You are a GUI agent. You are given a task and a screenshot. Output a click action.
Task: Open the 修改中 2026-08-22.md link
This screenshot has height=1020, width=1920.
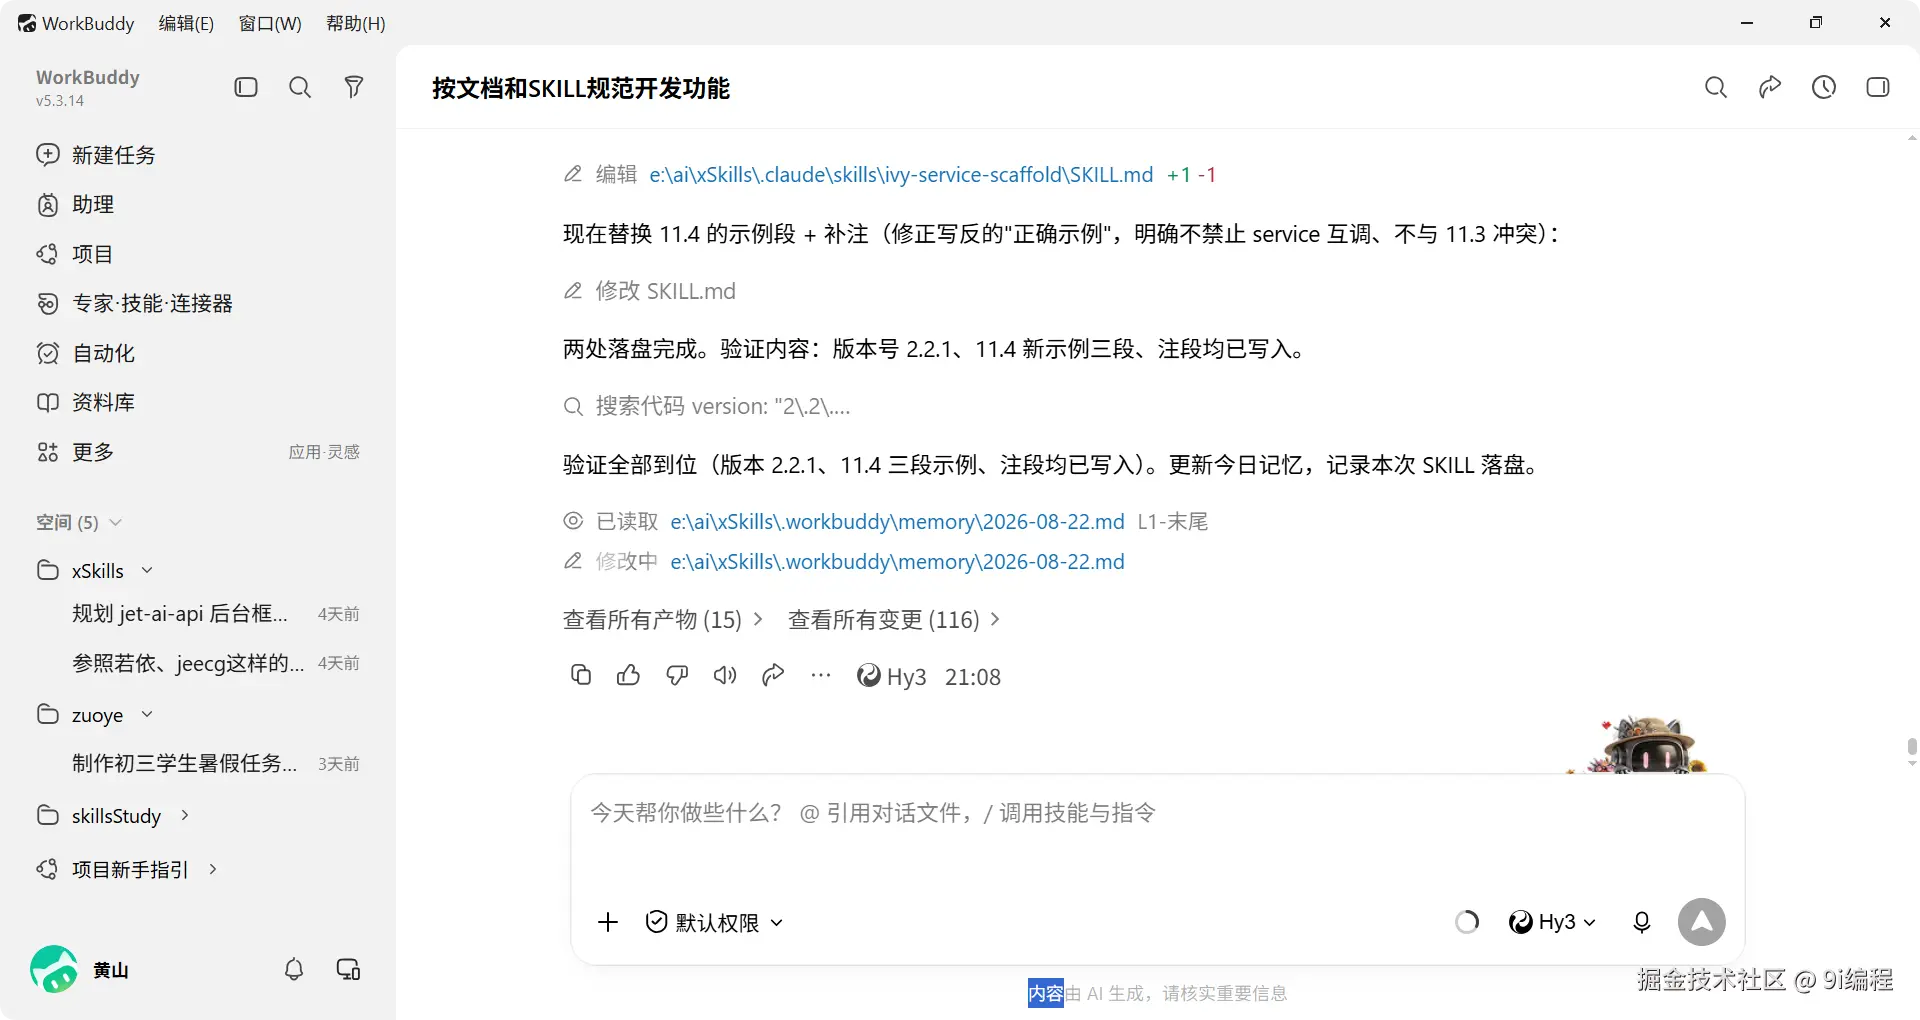coord(897,562)
